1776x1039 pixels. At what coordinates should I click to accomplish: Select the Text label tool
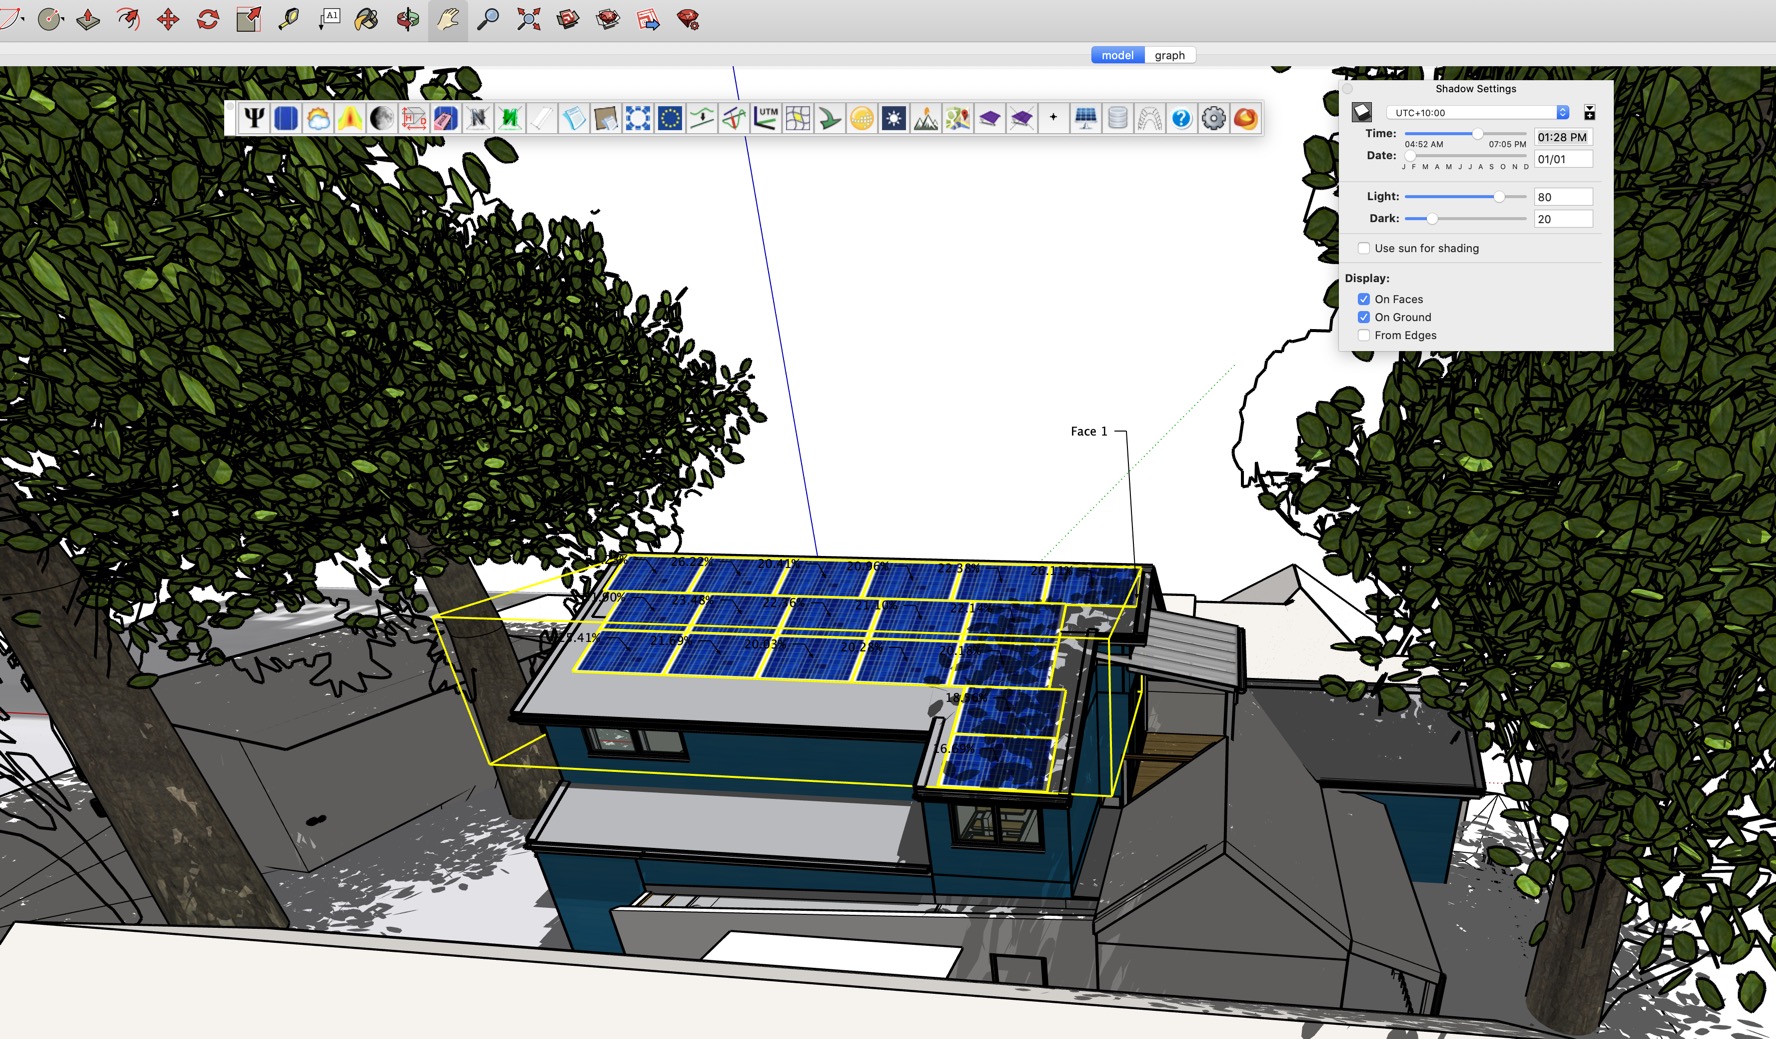[x=328, y=19]
